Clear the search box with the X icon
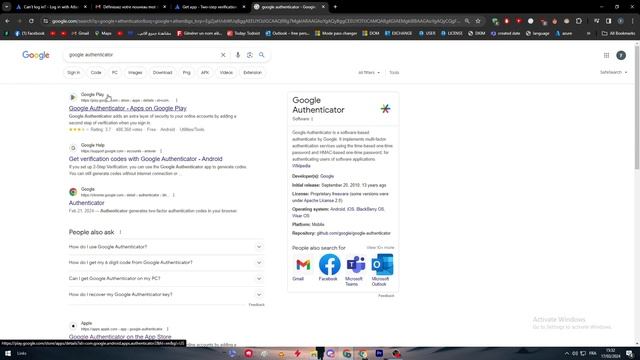The image size is (640, 360). (x=223, y=55)
